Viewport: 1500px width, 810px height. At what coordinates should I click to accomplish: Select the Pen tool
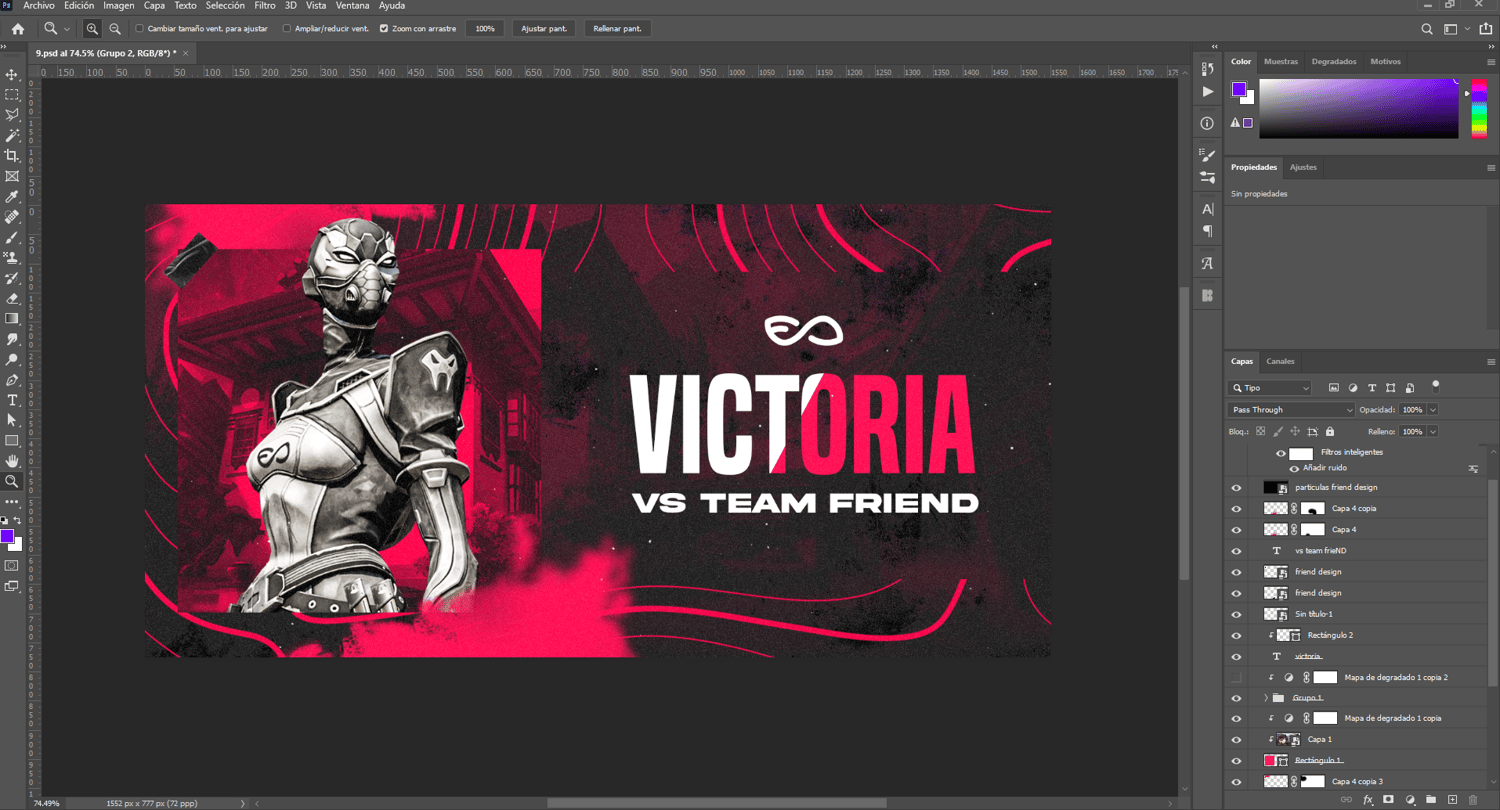(x=12, y=380)
